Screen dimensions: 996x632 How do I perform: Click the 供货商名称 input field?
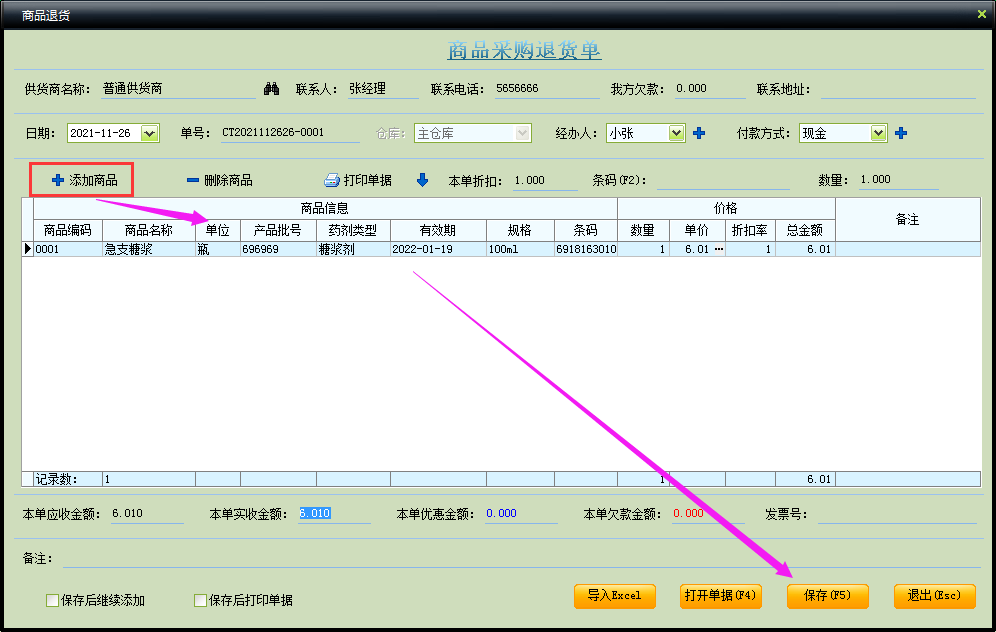point(178,89)
